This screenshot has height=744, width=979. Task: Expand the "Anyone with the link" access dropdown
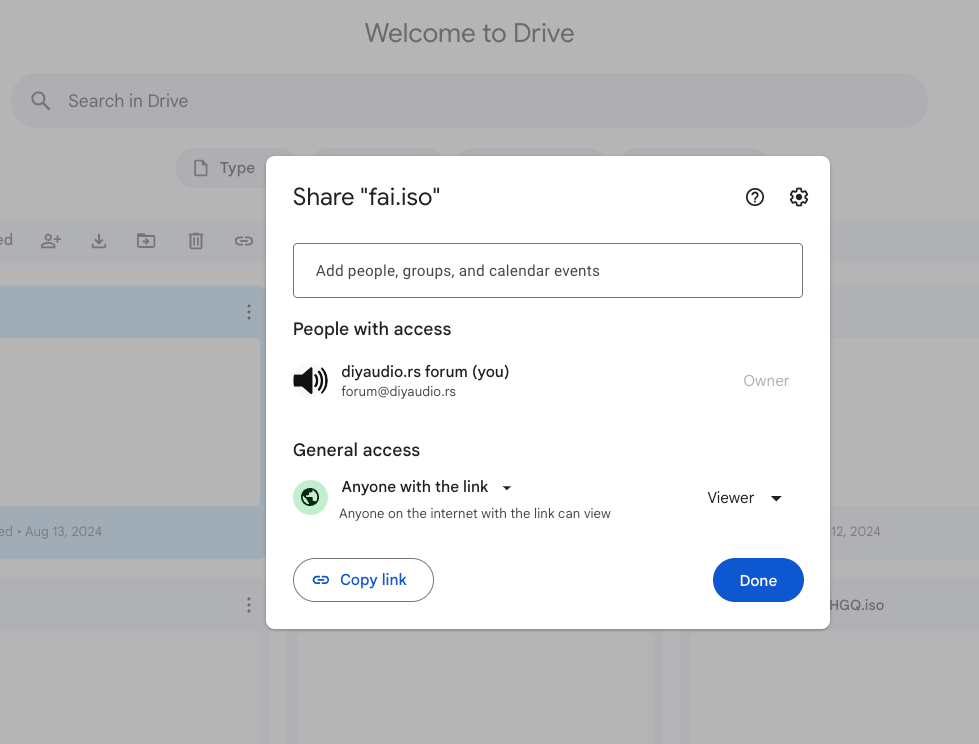pos(427,487)
